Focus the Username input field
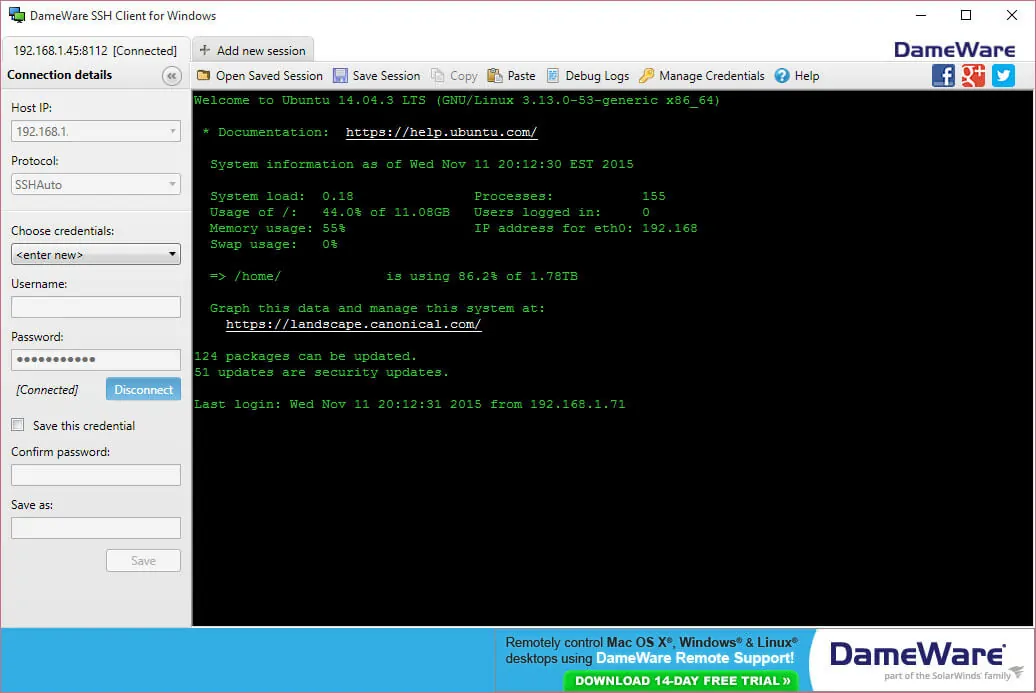This screenshot has width=1036, height=693. pyautogui.click(x=96, y=307)
